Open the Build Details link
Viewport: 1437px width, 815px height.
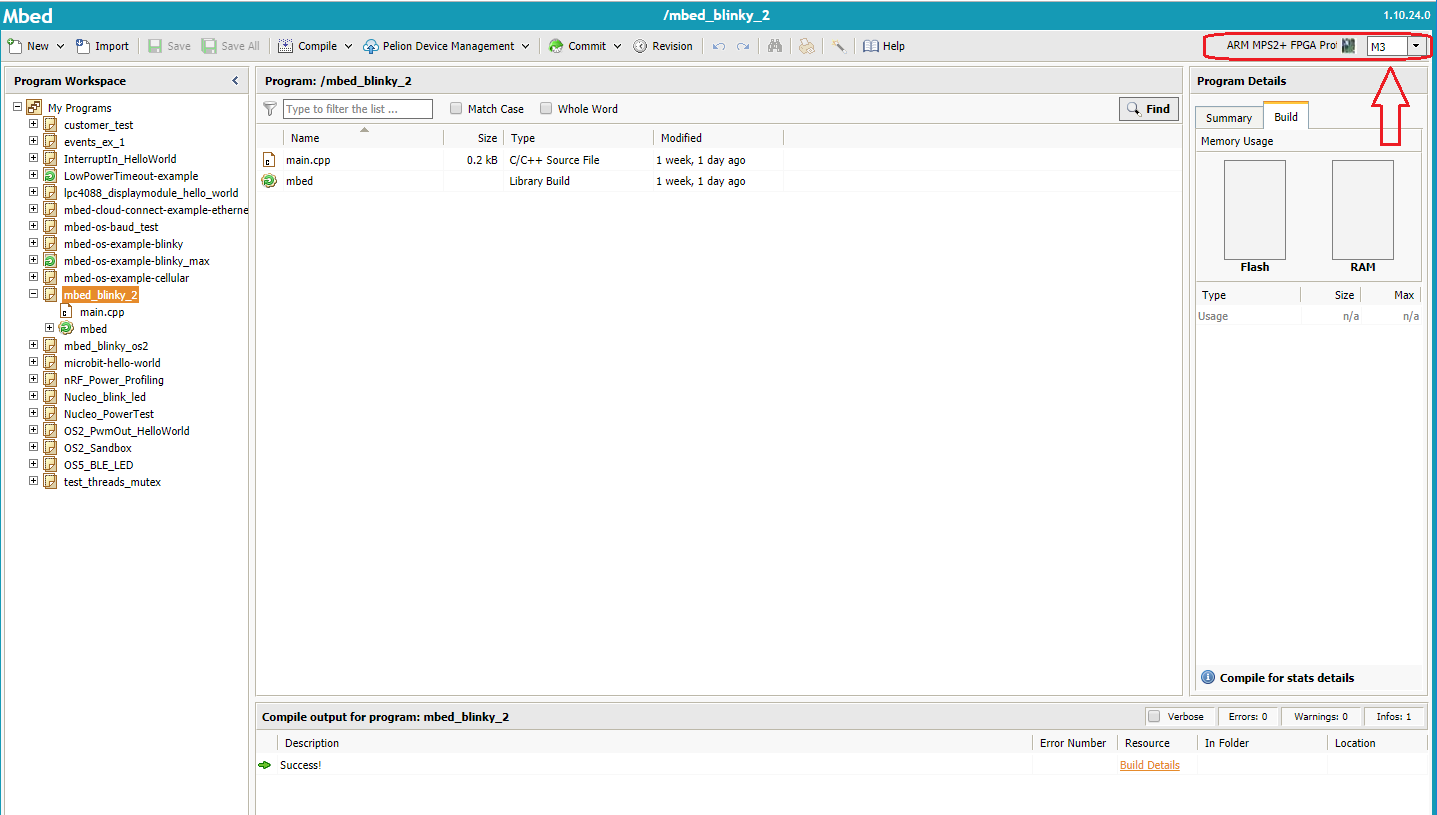point(1149,765)
